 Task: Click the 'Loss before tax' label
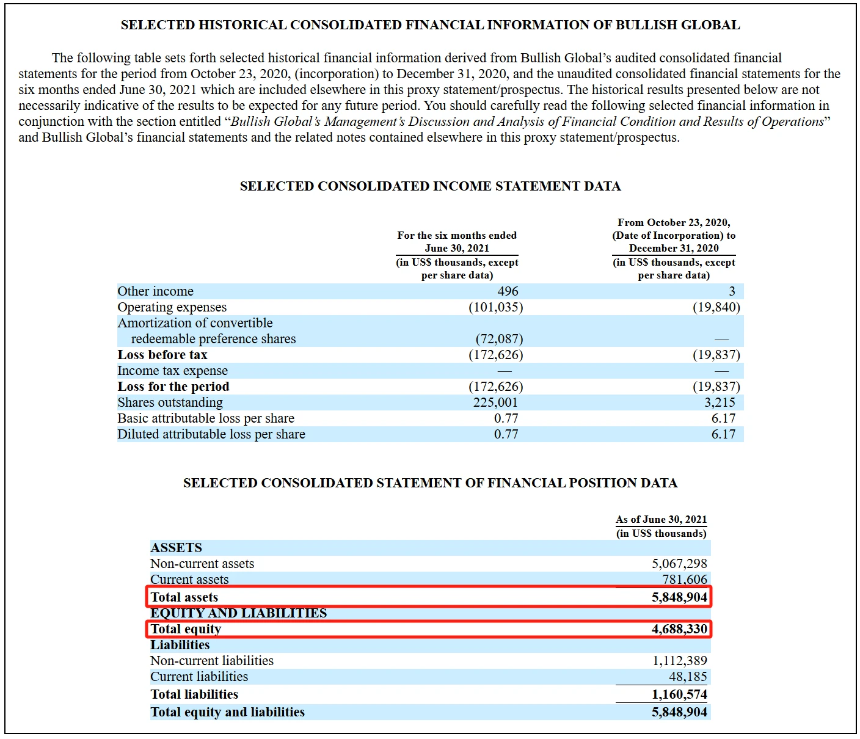(162, 355)
